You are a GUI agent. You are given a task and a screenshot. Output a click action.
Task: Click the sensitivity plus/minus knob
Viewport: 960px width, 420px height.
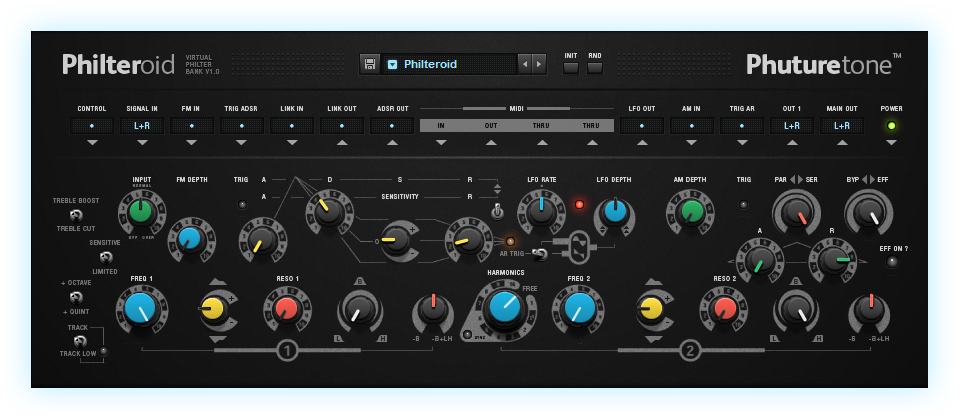(x=397, y=240)
